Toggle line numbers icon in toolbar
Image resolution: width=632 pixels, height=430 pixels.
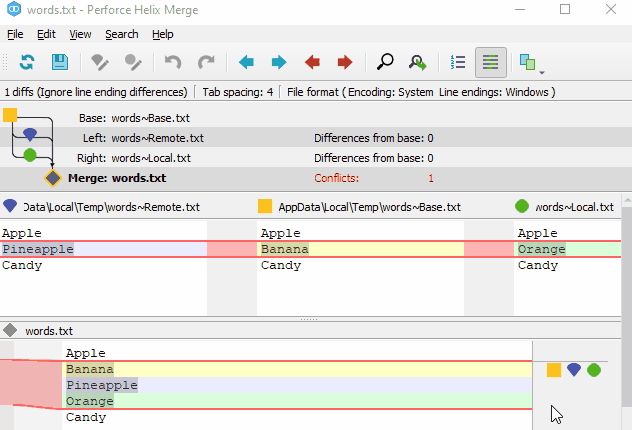[458, 62]
